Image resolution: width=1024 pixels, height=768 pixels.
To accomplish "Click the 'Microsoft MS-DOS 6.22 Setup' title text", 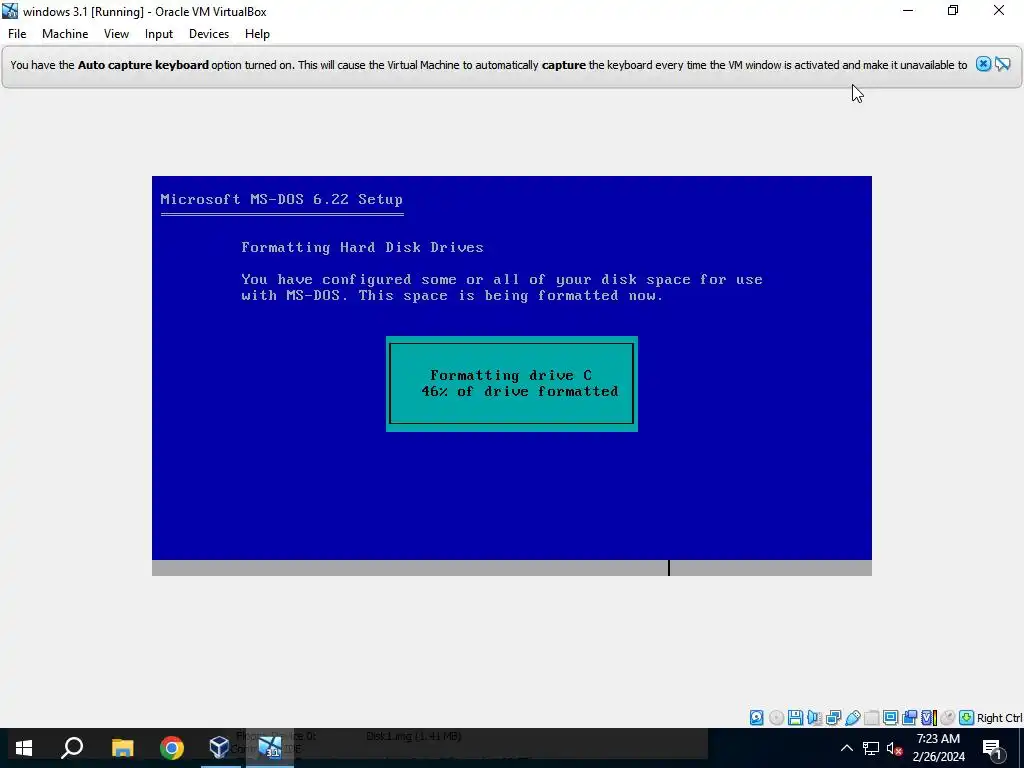I will (x=281, y=199).
